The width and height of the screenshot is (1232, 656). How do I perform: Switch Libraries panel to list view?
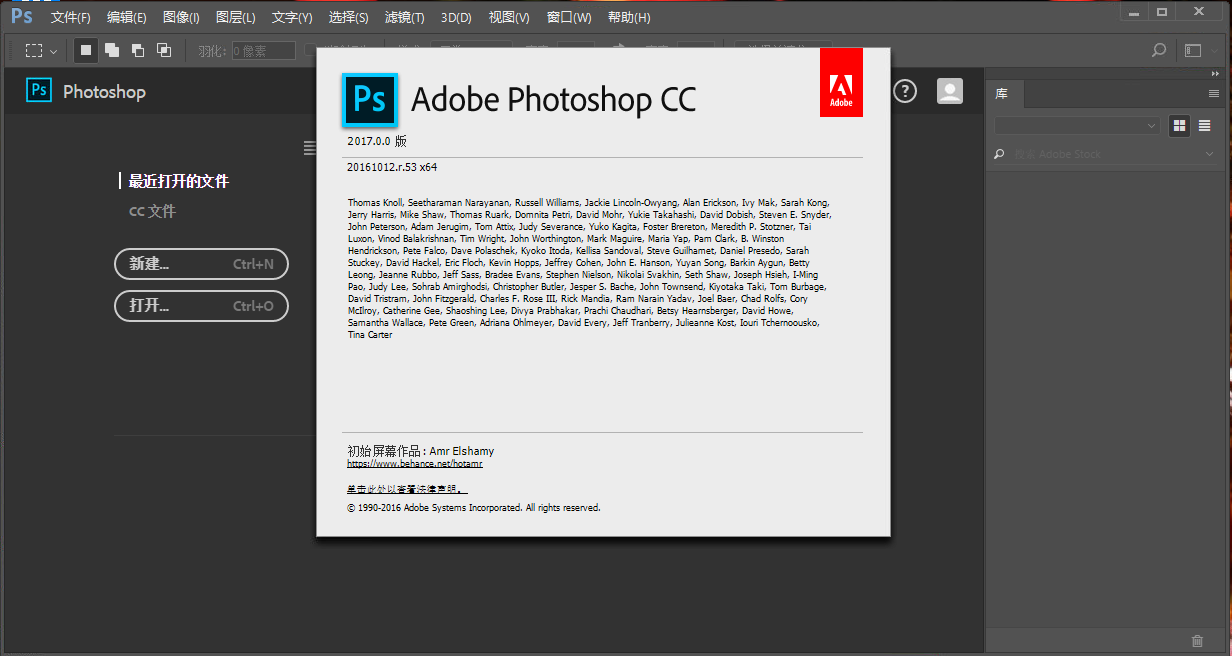[1205, 126]
